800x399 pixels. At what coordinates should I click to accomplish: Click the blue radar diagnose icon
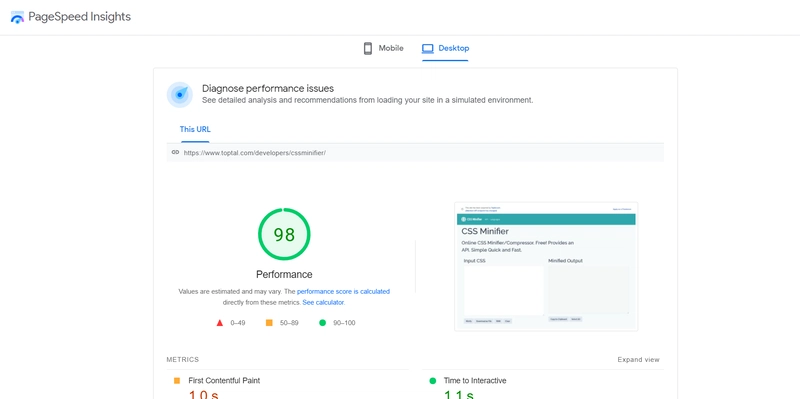[x=180, y=95]
